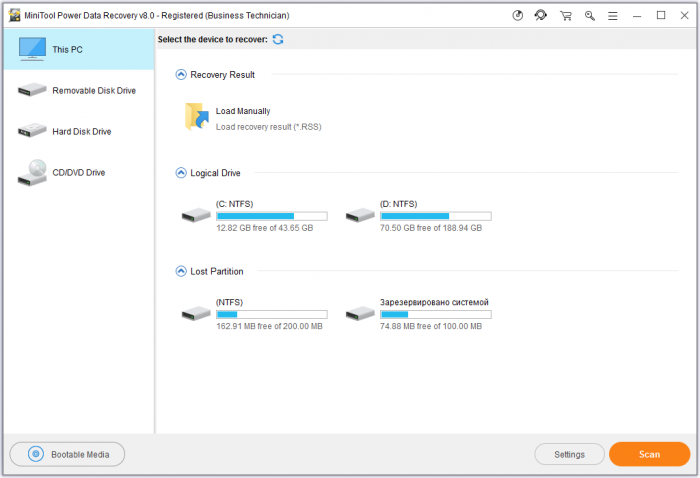Click the 200.00 MB NTFS partition usage bar
The image size is (700, 478).
[x=272, y=314]
